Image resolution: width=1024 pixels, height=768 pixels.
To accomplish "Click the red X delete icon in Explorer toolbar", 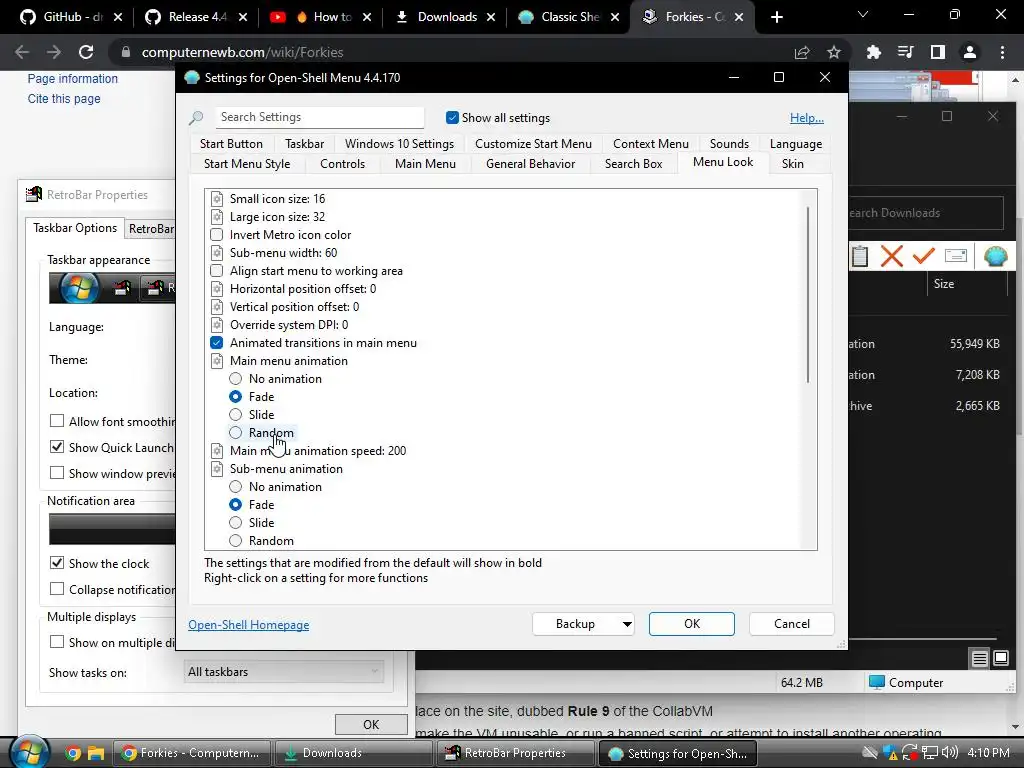I will click(x=891, y=256).
